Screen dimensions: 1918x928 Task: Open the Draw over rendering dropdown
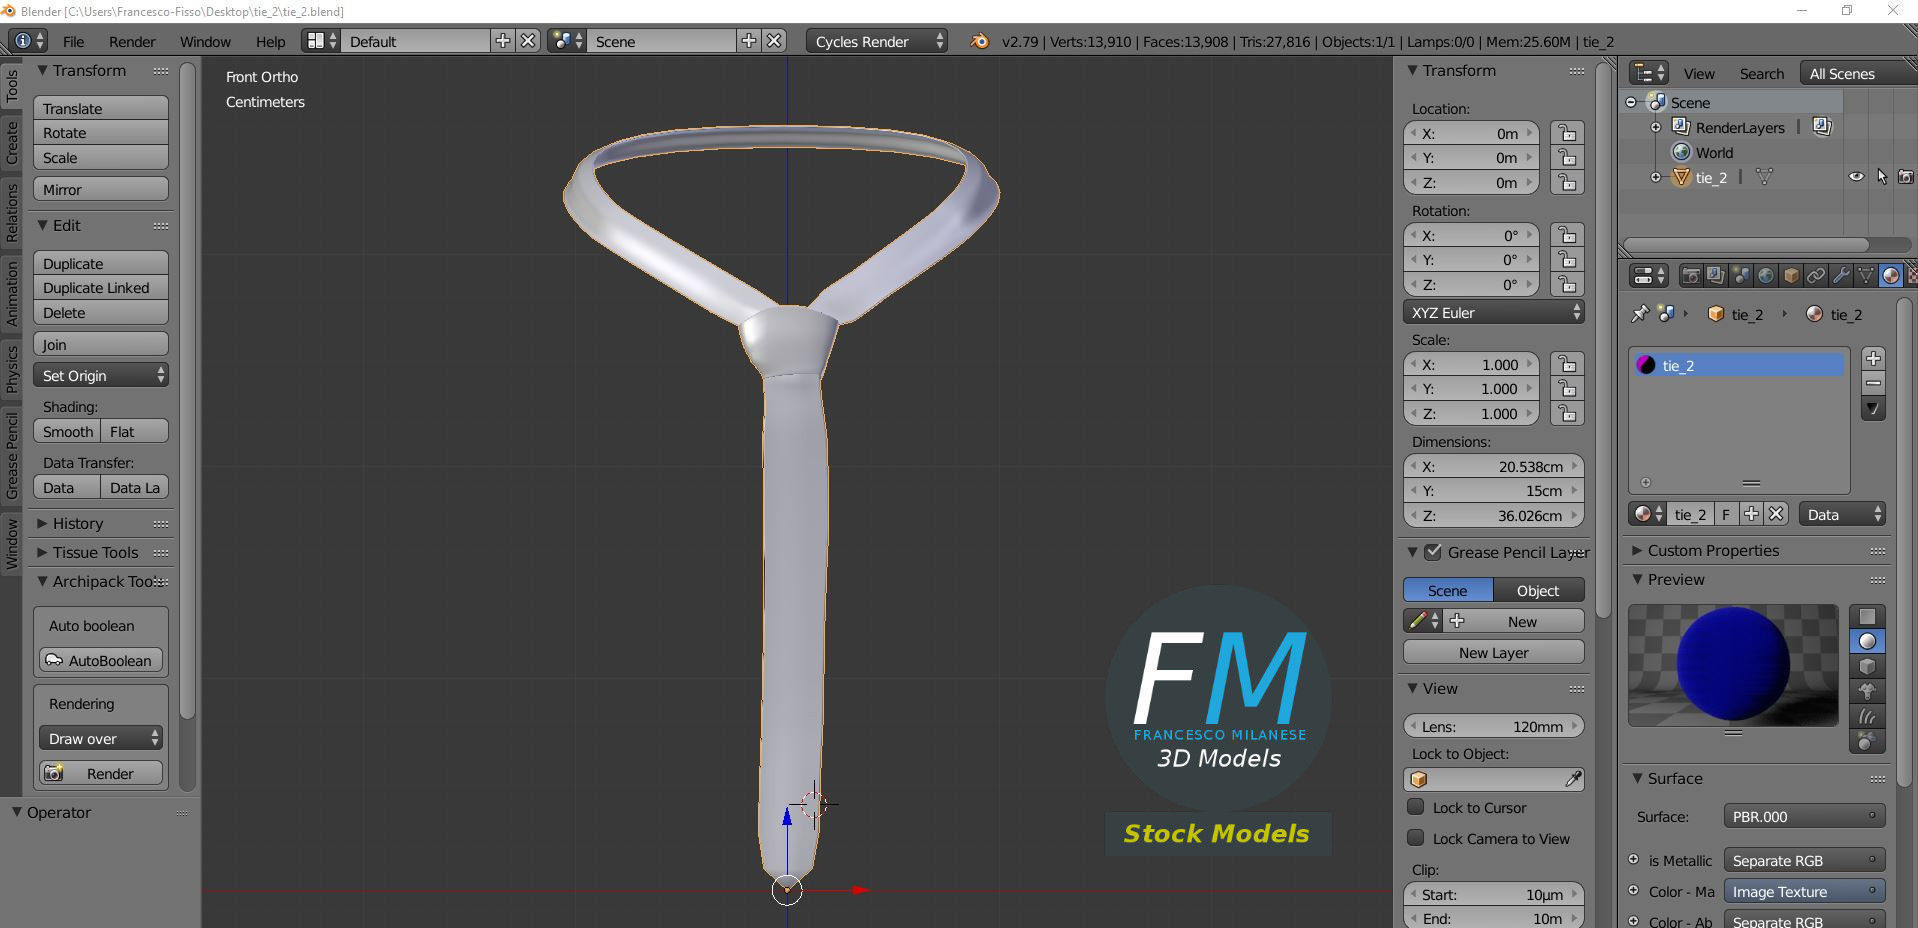[101, 739]
